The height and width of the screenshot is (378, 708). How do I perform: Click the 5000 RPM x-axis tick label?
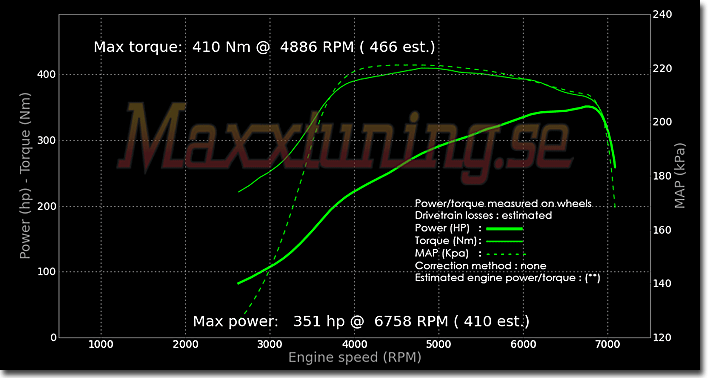438,345
